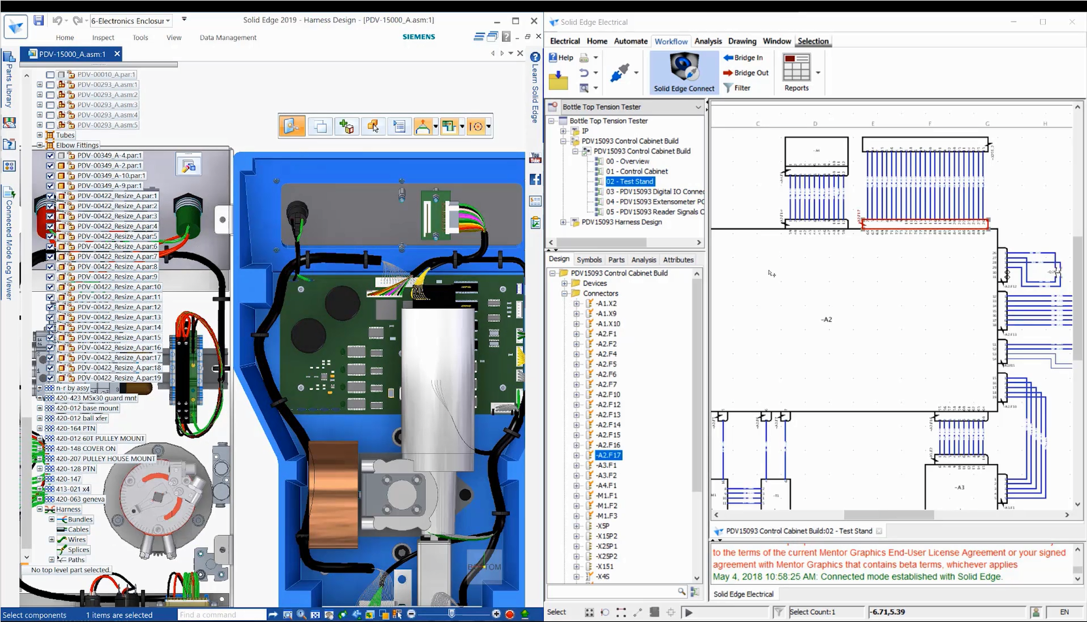Toggle visibility checkbox for PDV-00422_Resize_A.par:1
Image resolution: width=1087 pixels, height=622 pixels.
click(x=49, y=196)
